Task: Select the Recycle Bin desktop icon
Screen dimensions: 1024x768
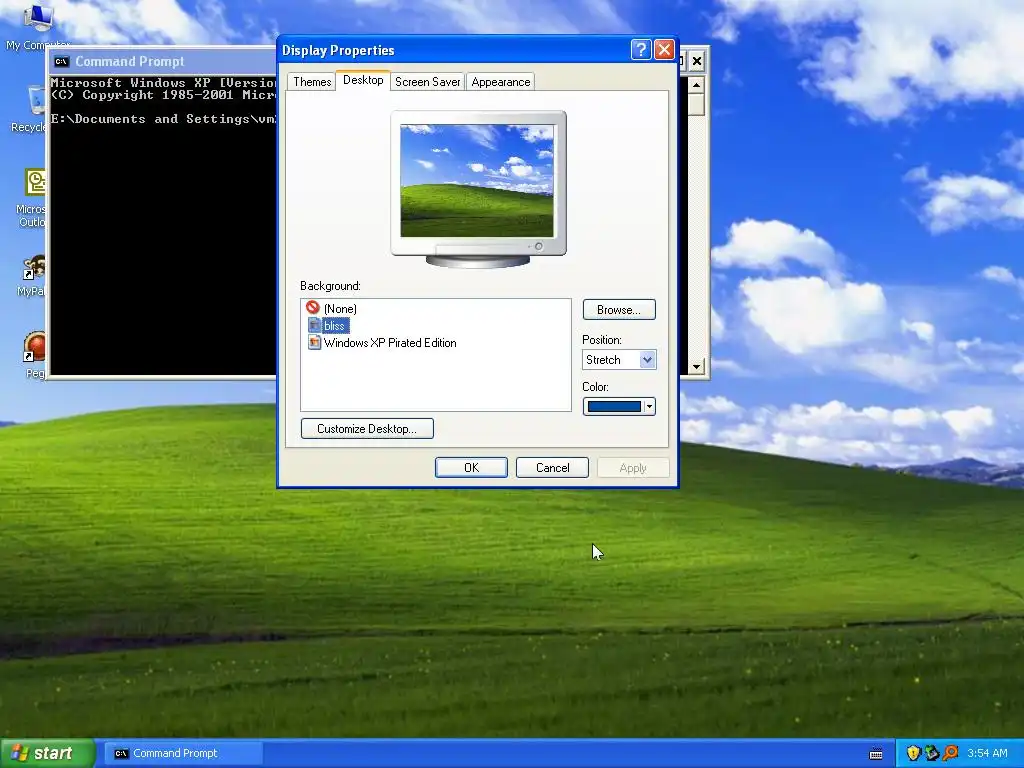Action: pos(29,108)
